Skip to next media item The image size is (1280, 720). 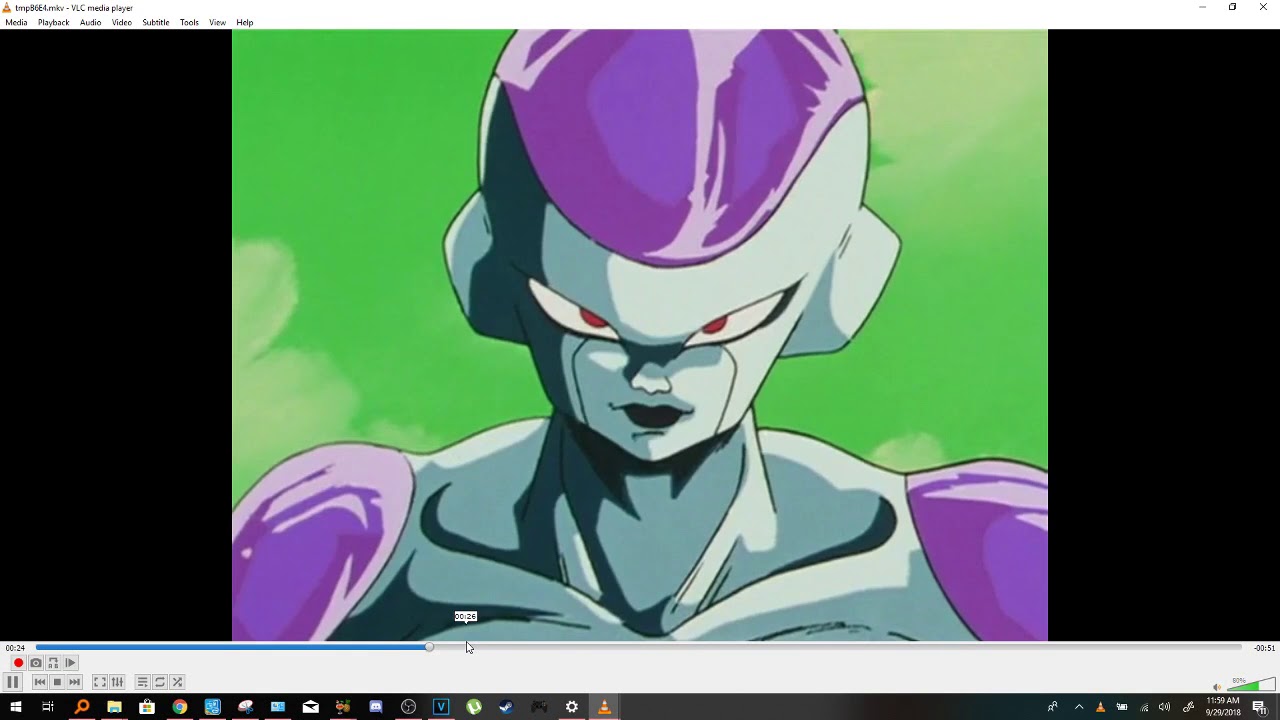coord(74,682)
